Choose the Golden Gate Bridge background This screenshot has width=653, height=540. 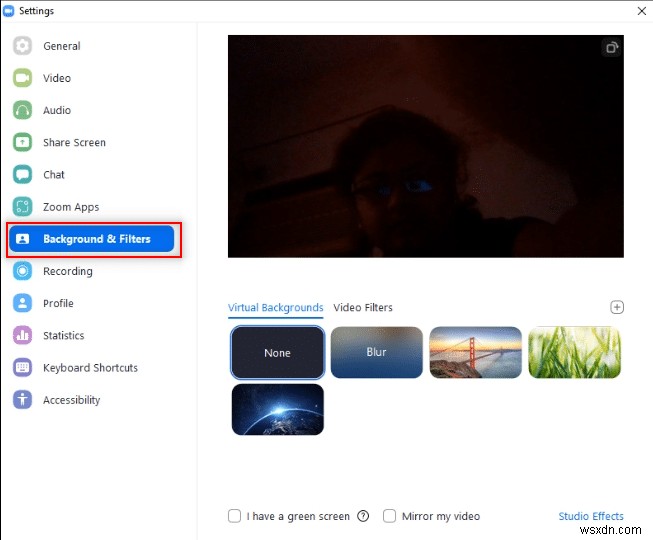click(475, 352)
